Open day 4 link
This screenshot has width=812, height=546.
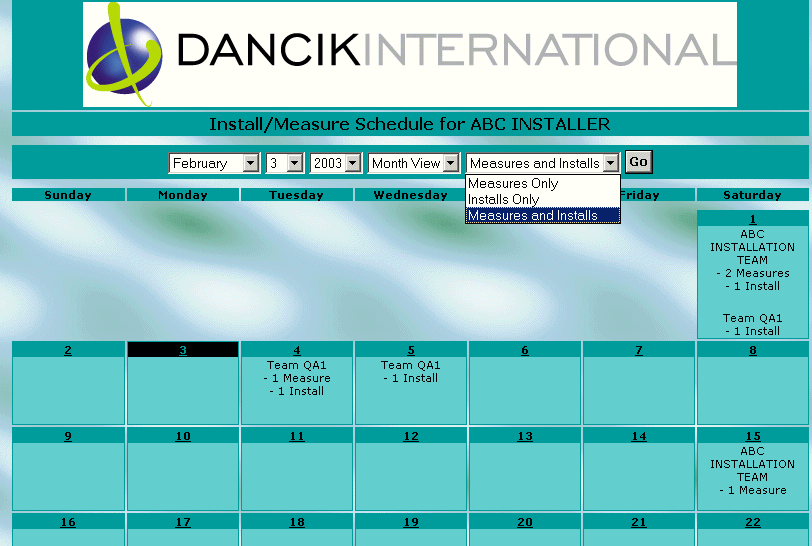297,350
